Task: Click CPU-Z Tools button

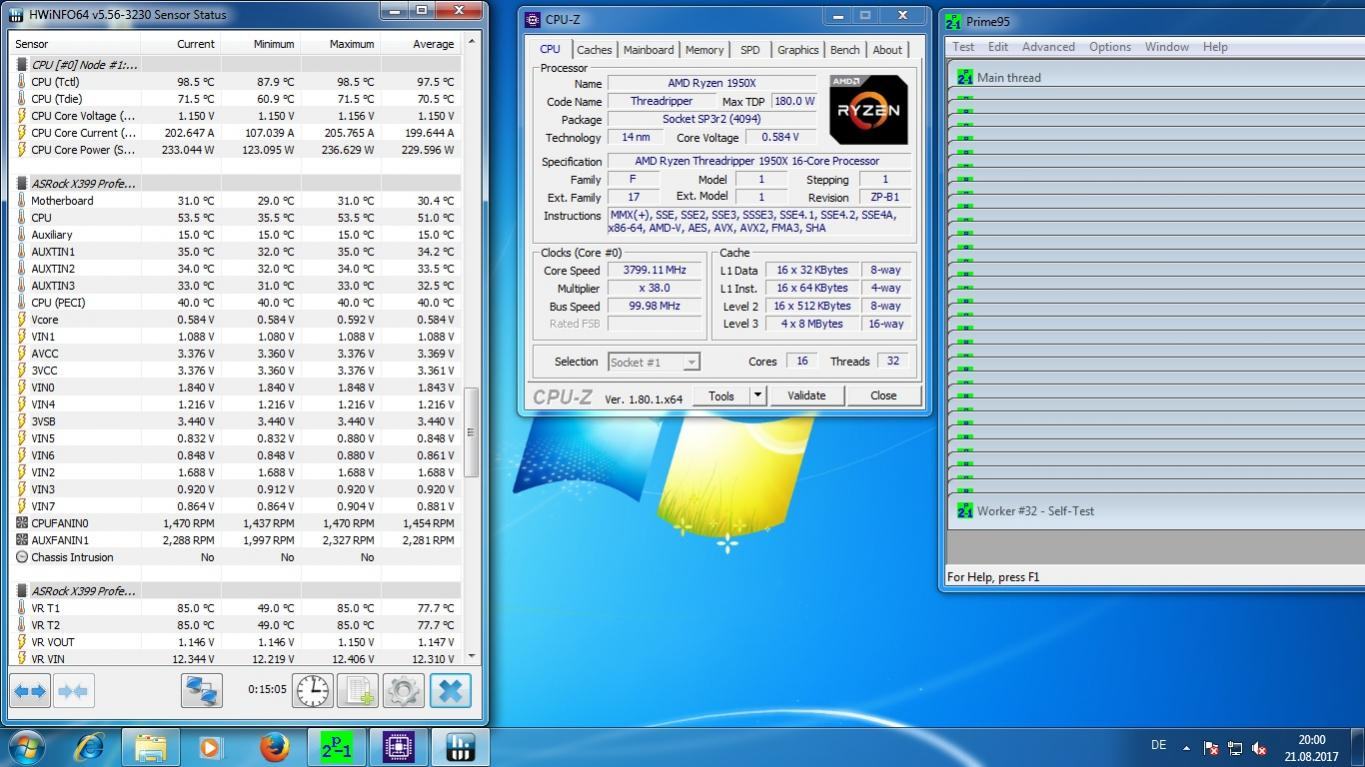Action: (721, 395)
